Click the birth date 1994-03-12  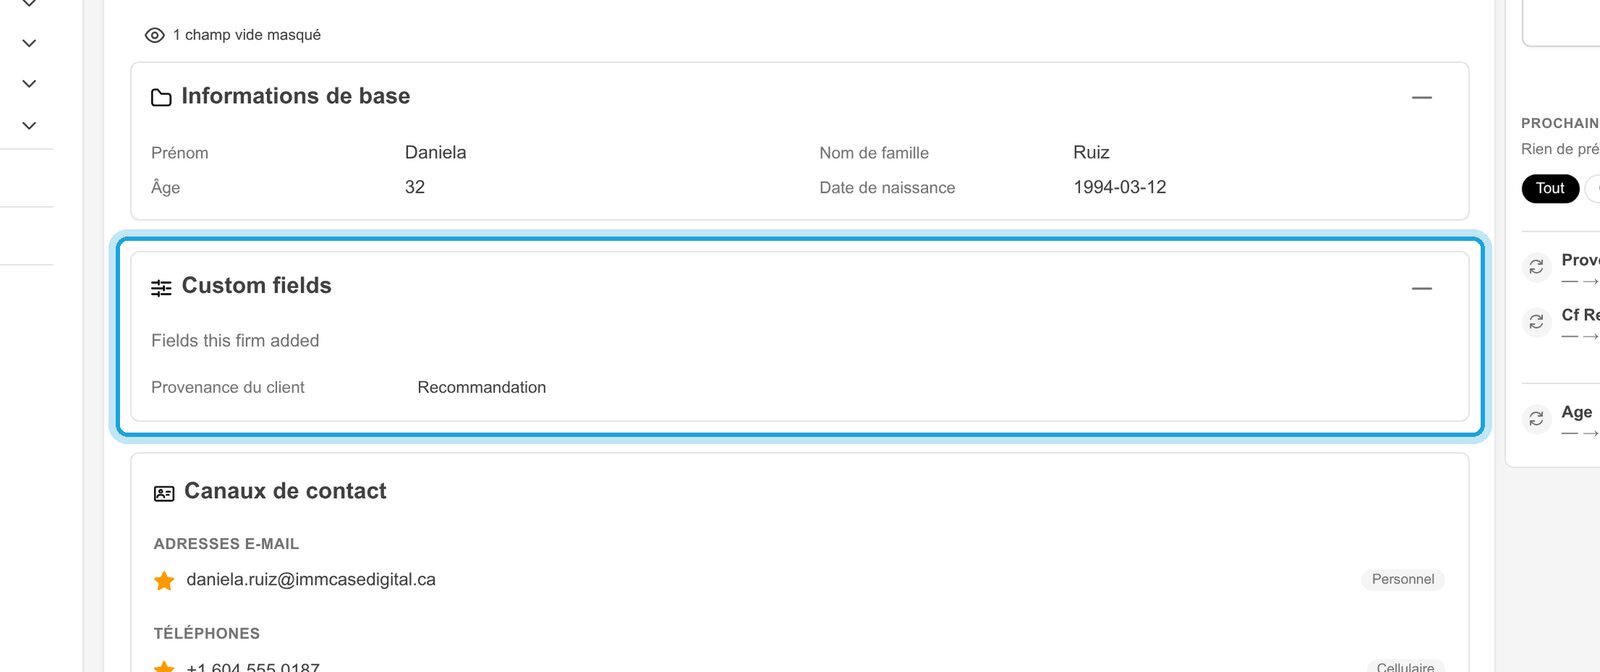click(x=1119, y=187)
